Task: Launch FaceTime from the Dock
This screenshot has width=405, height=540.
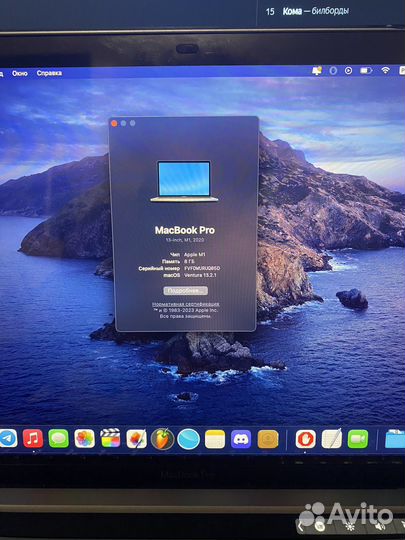Action: tap(358, 439)
